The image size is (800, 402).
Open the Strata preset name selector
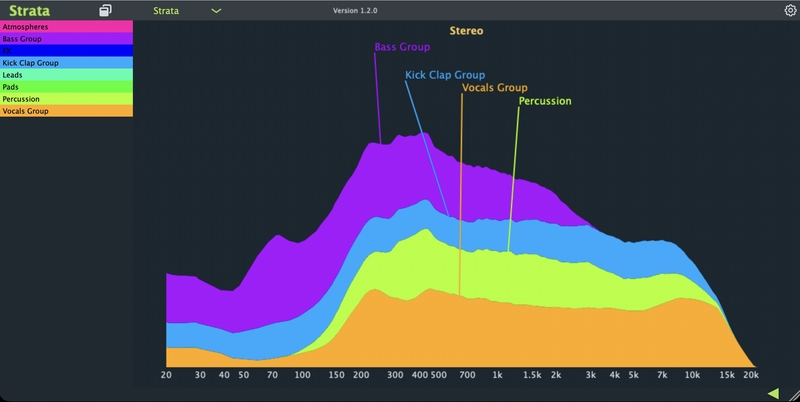tap(166, 11)
